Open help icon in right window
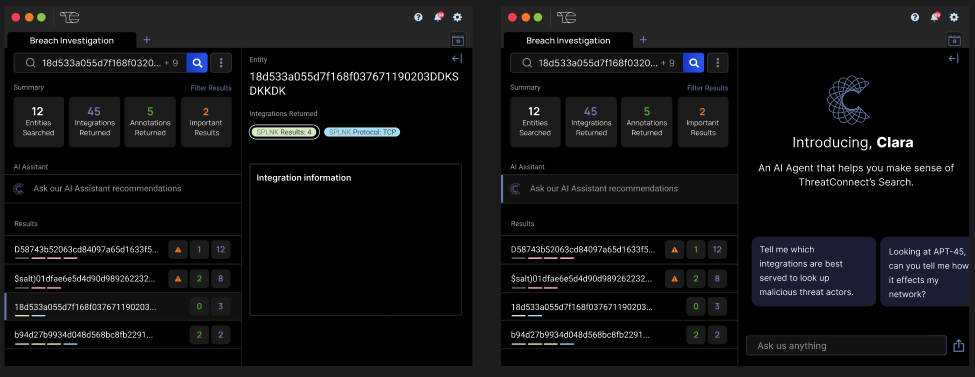This screenshot has width=975, height=377. coord(915,17)
